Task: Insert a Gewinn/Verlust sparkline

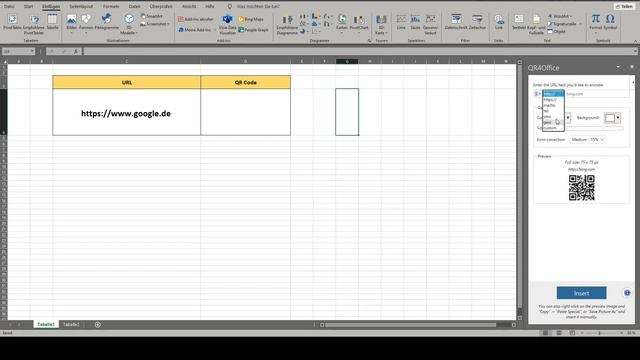Action: pyautogui.click(x=430, y=24)
